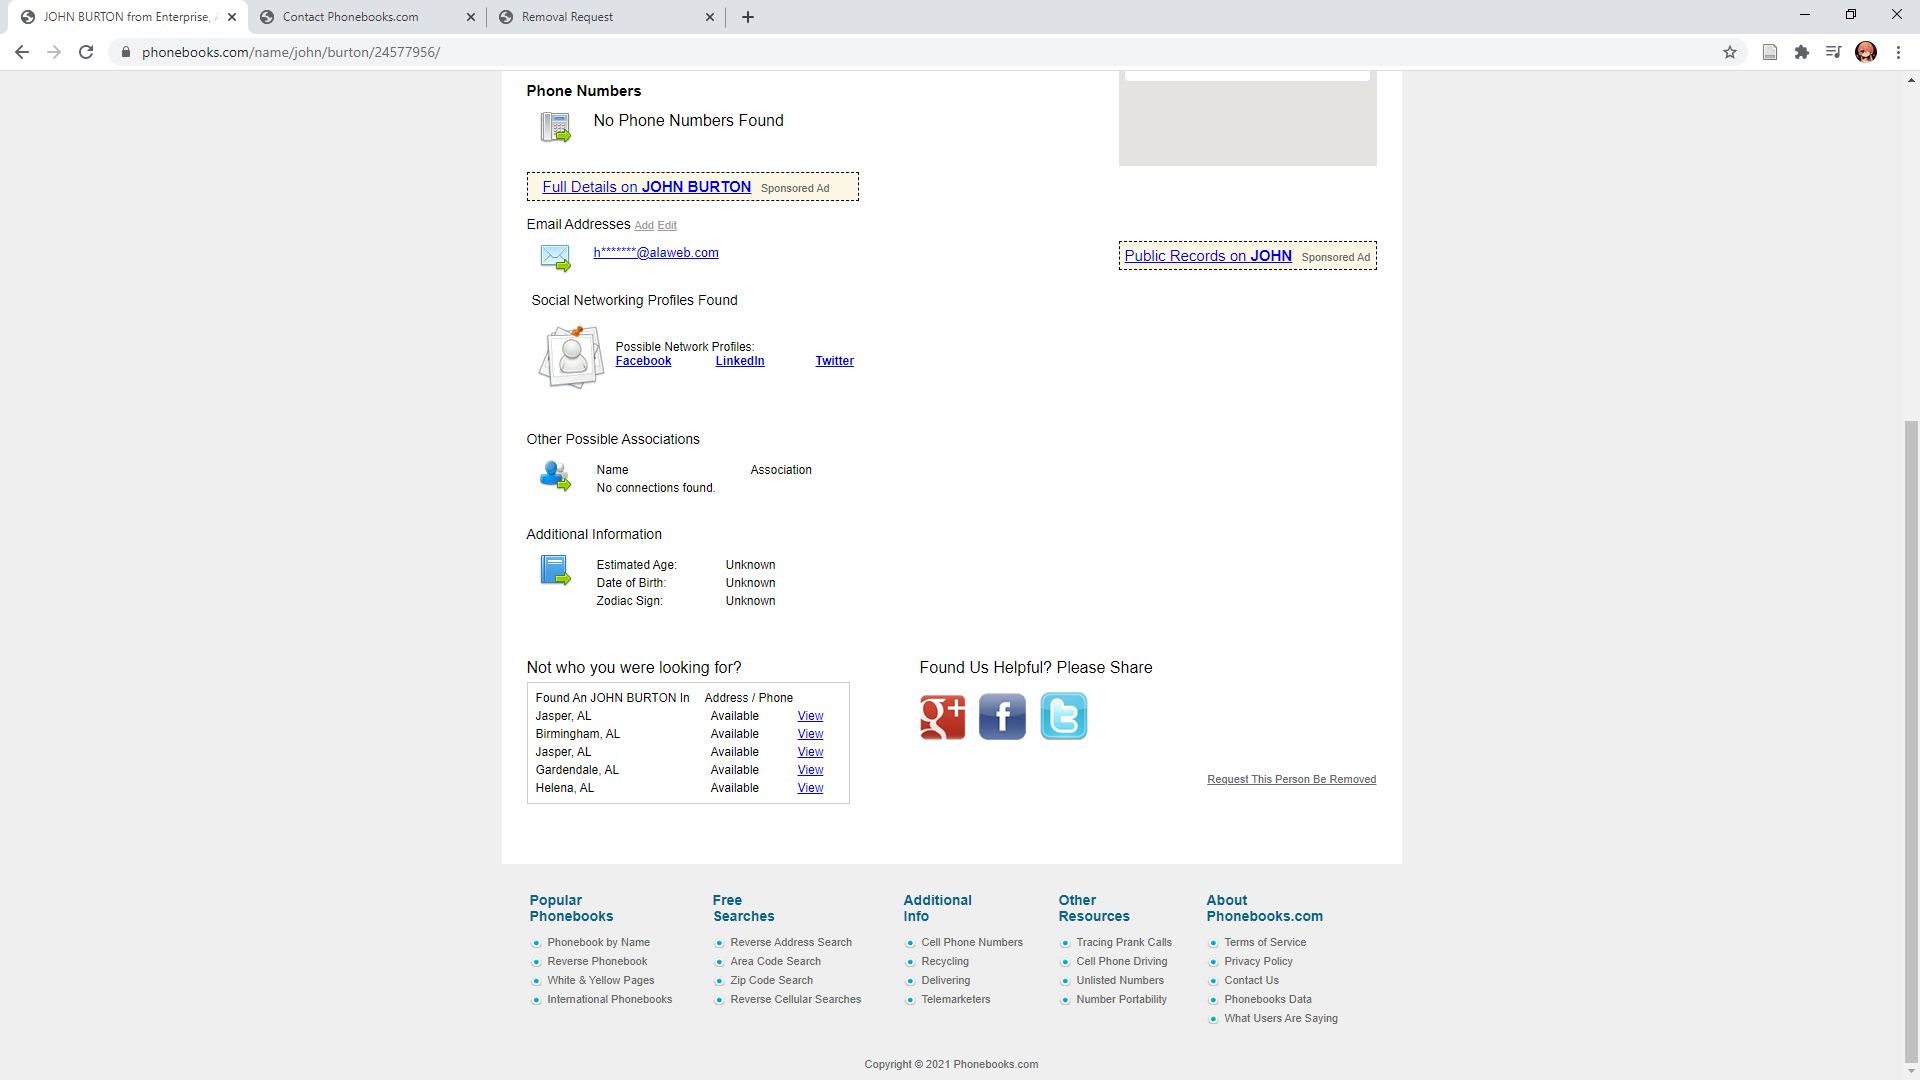The image size is (1920, 1080).
Task: Click the Google Plus share icon
Action: pos(942,717)
